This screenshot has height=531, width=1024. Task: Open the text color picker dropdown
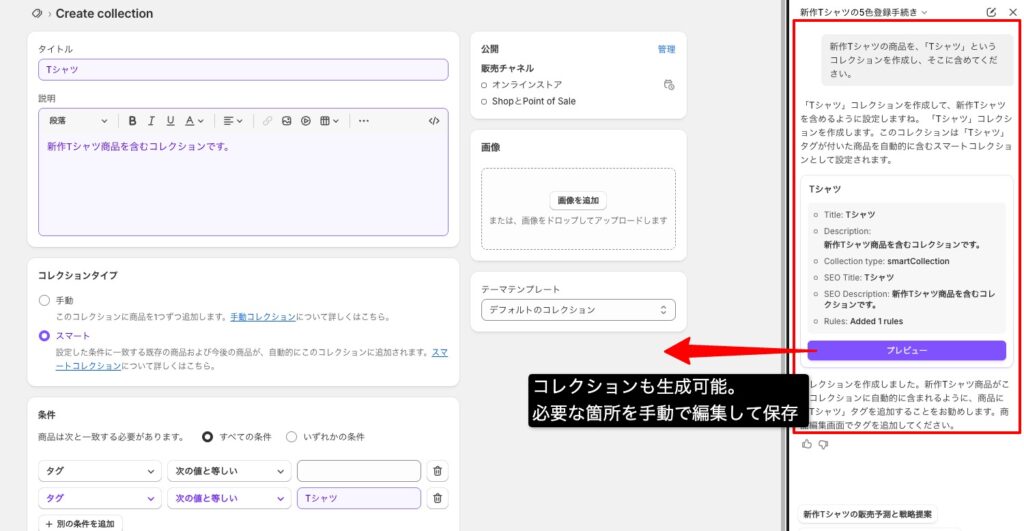[194, 121]
